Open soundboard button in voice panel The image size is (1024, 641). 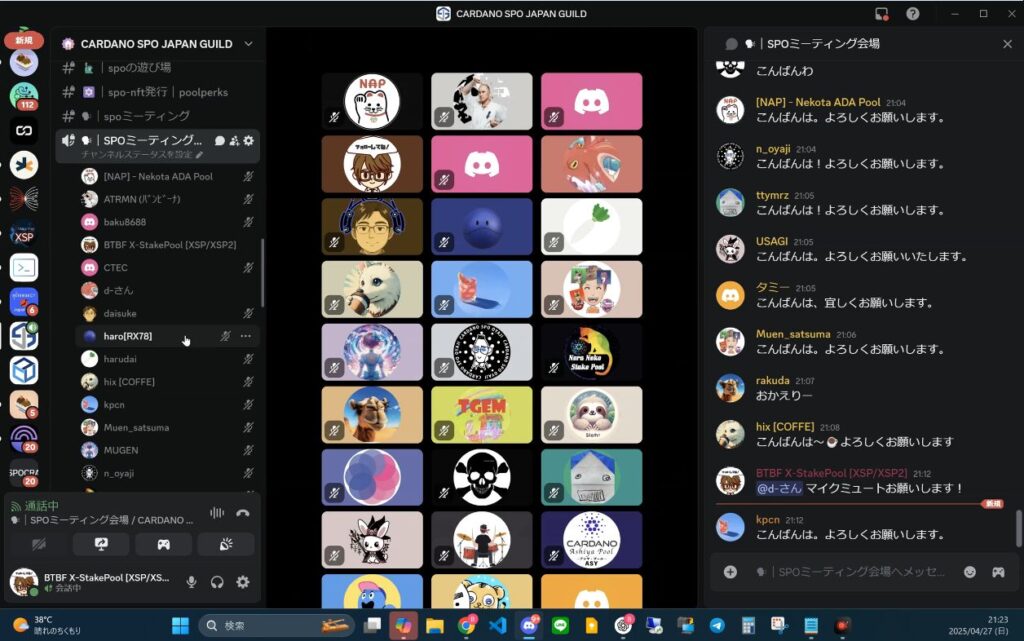(x=226, y=544)
